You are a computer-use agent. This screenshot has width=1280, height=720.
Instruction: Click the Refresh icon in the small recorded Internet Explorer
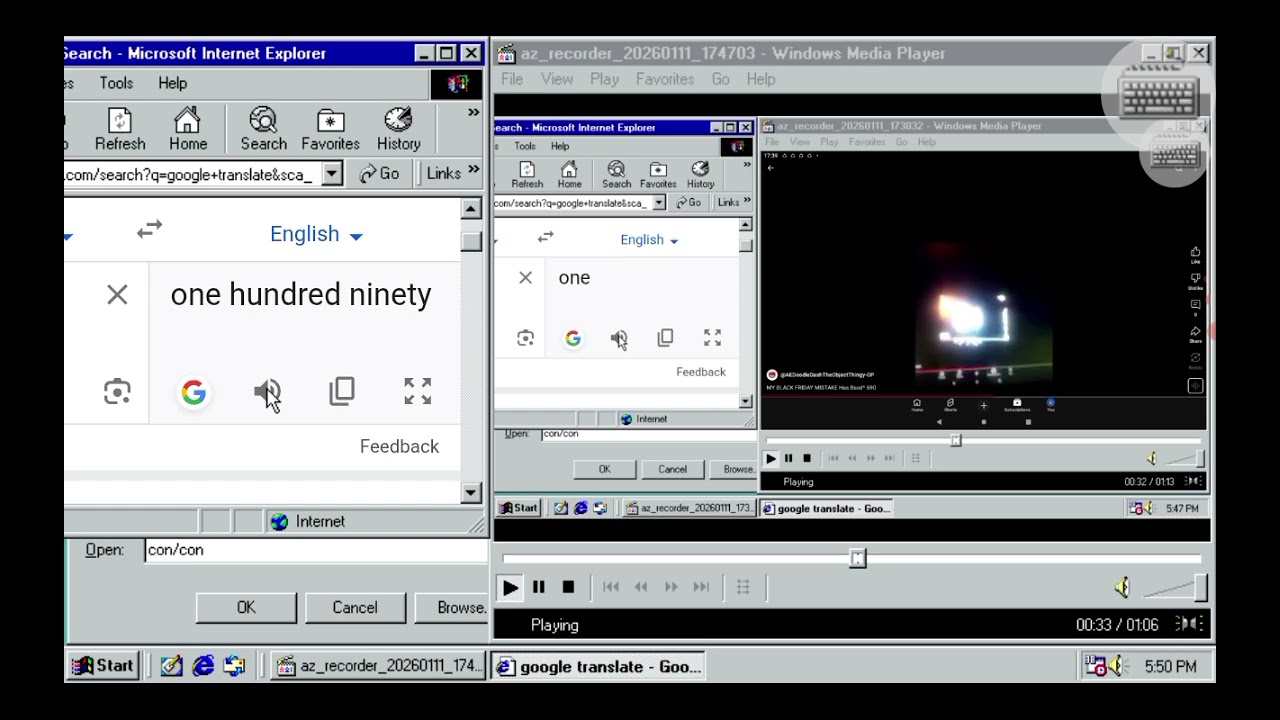click(527, 175)
